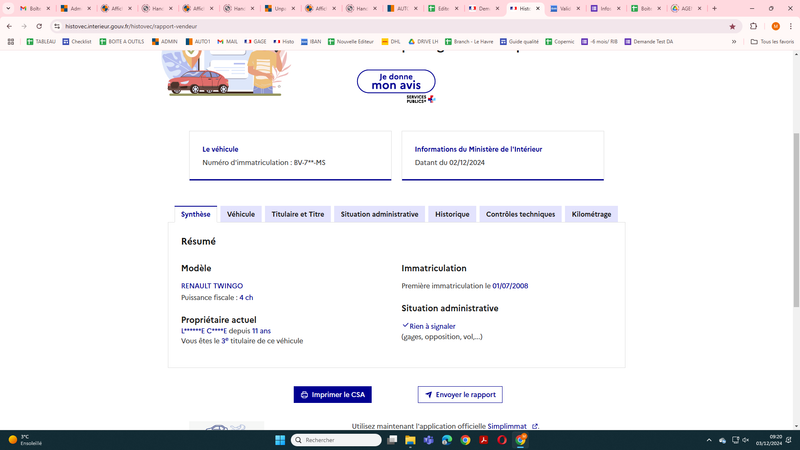Viewport: 800px width, 450px height.
Task: Open the Windows Start menu
Action: [280, 440]
